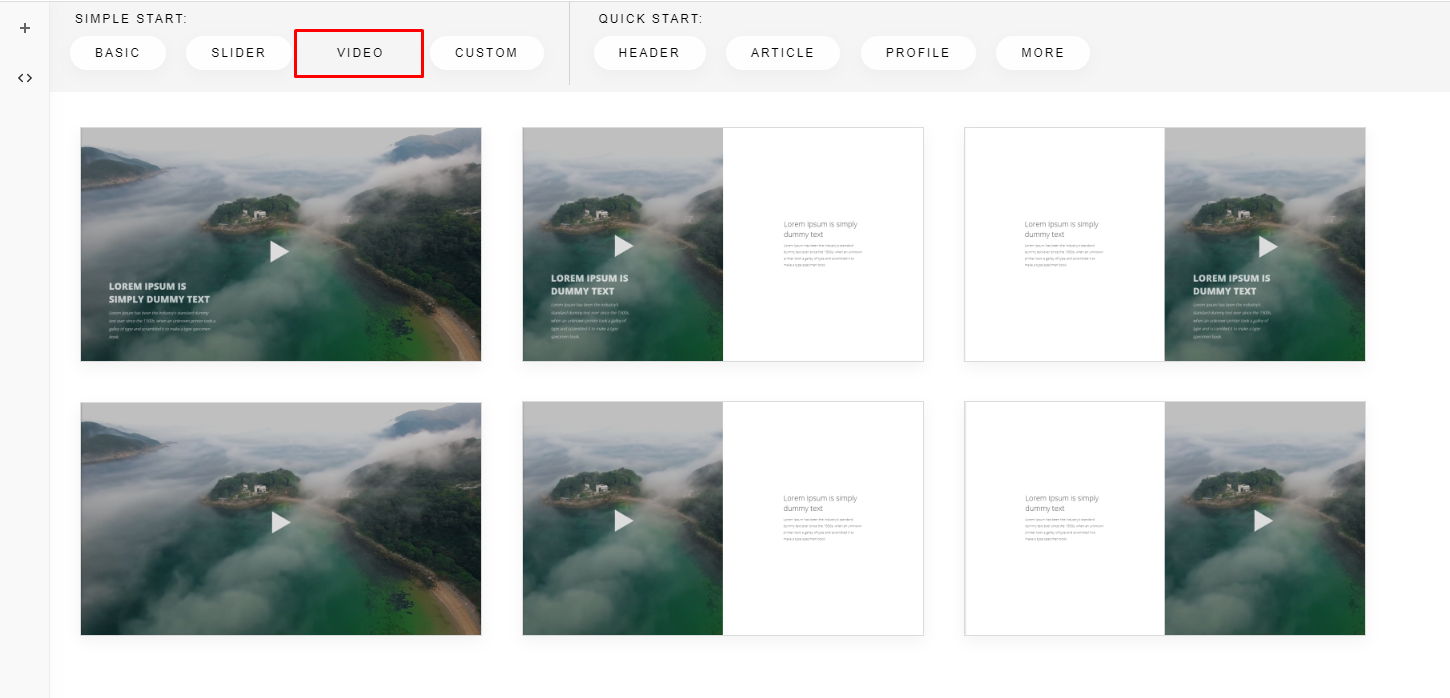Choose white text panel of bottom-right template
The image size is (1450, 698).
coord(1064,518)
